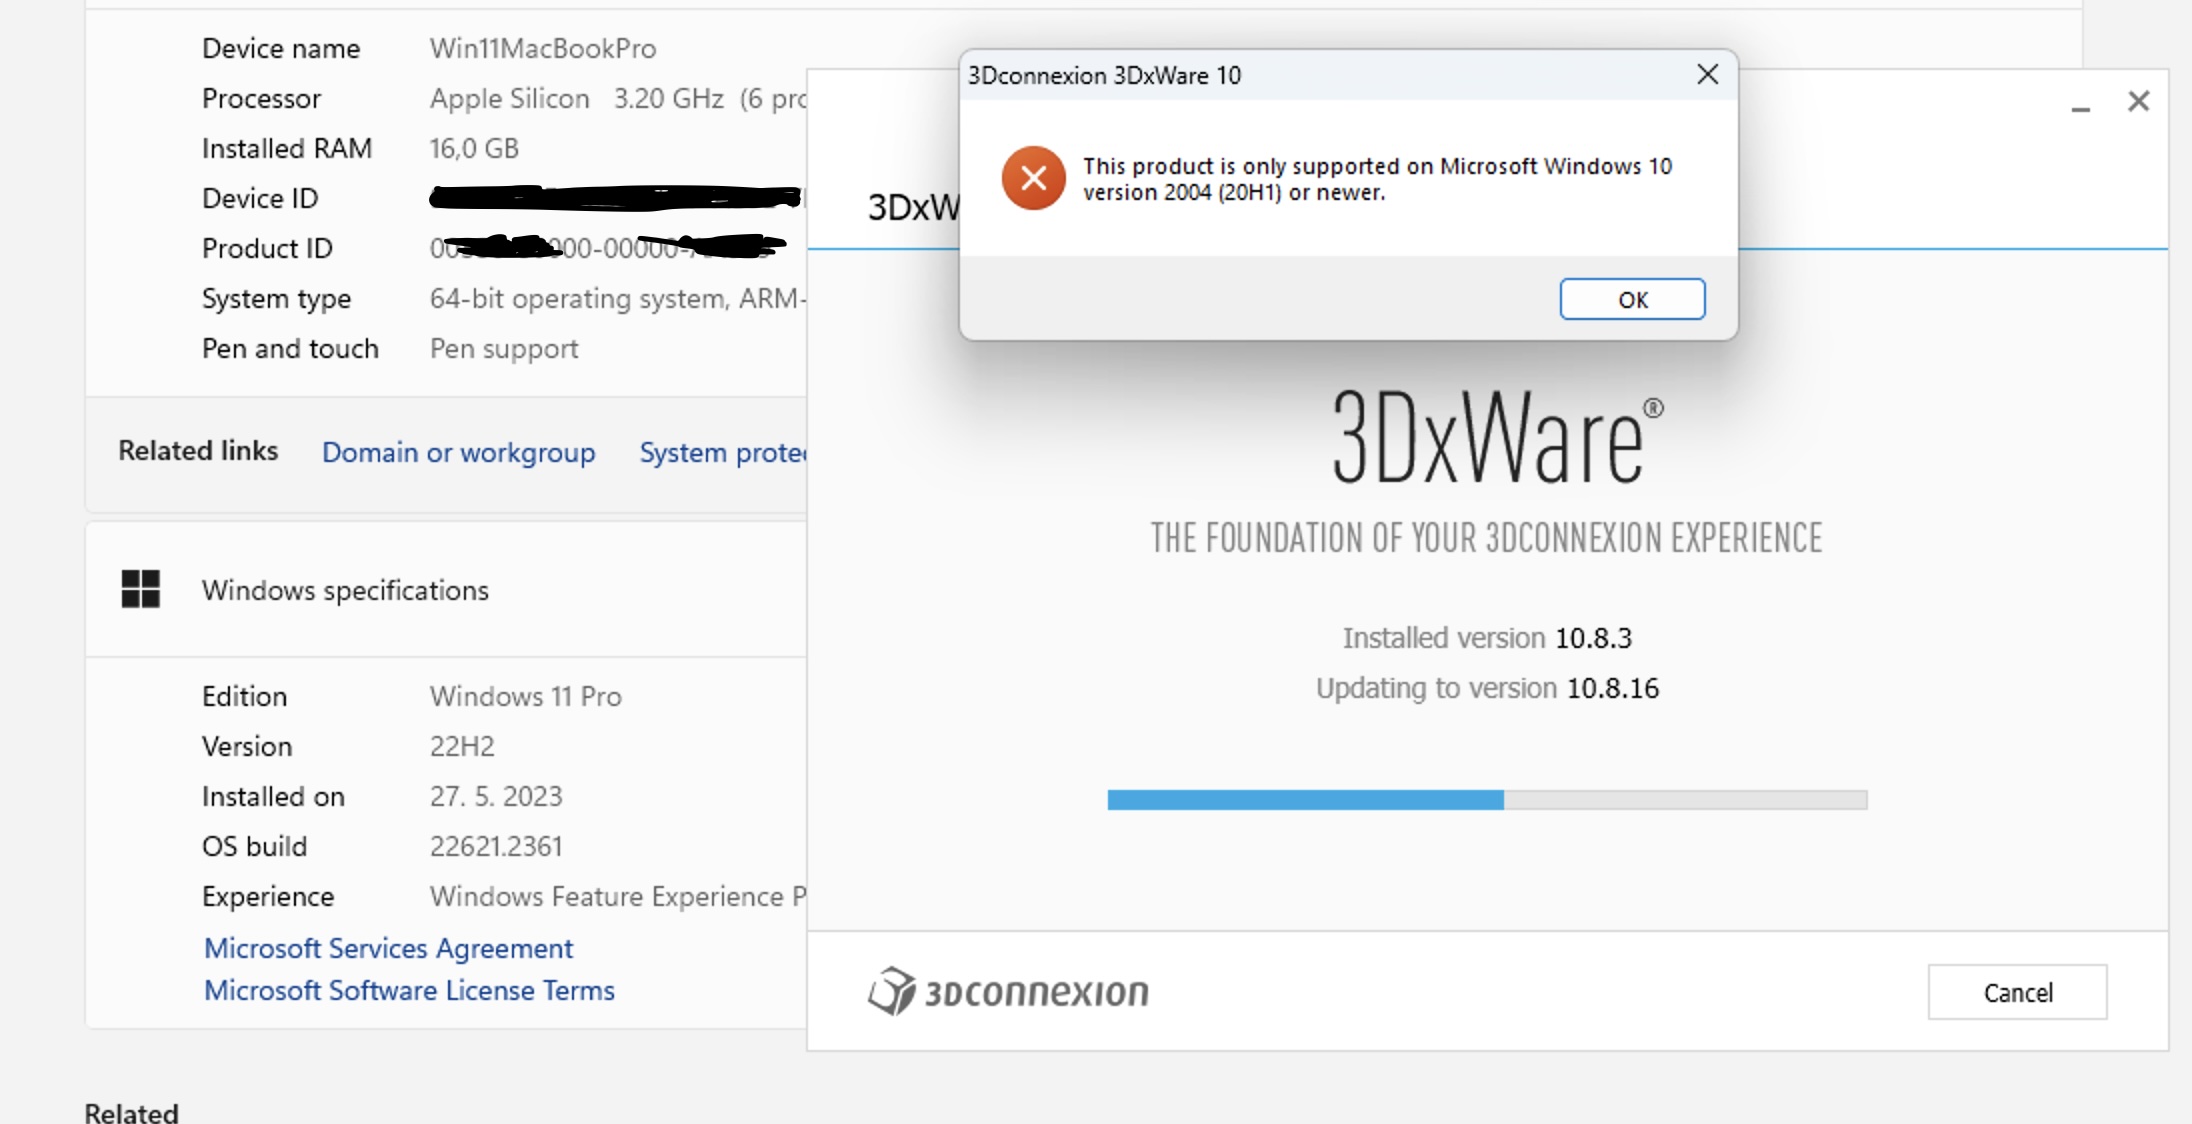The width and height of the screenshot is (2192, 1124).
Task: Select the device name Win11MacBookPro
Action: pyautogui.click(x=543, y=48)
